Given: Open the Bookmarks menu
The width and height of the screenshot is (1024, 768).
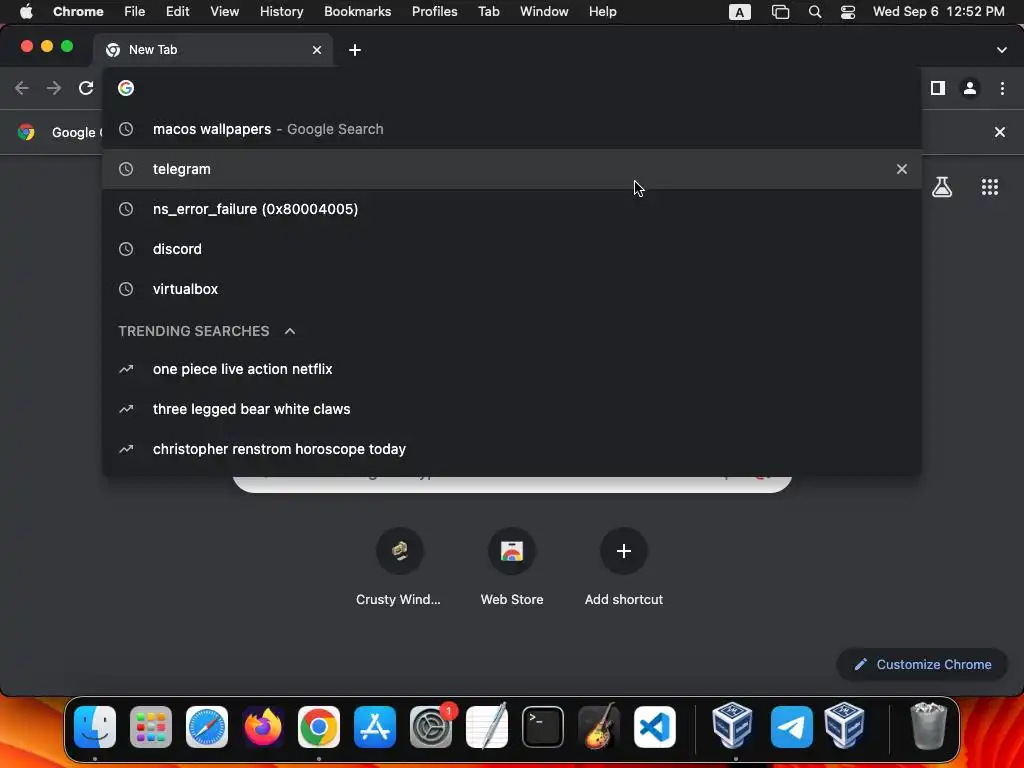Looking at the screenshot, I should pos(357,12).
